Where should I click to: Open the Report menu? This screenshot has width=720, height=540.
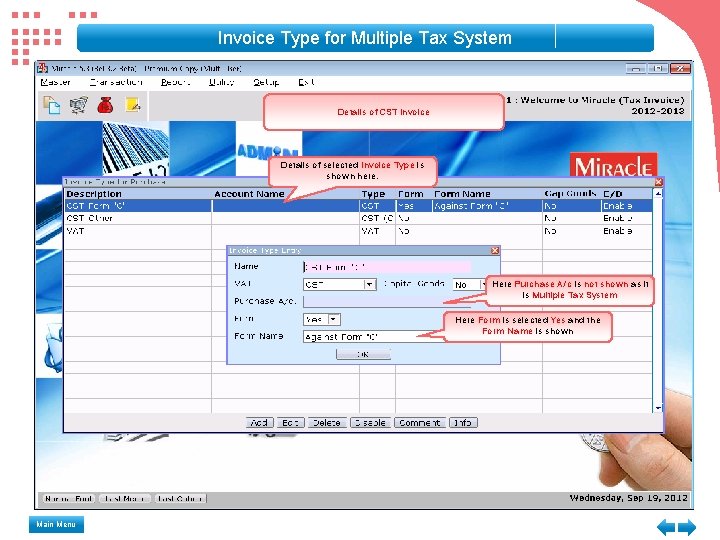pos(175,82)
